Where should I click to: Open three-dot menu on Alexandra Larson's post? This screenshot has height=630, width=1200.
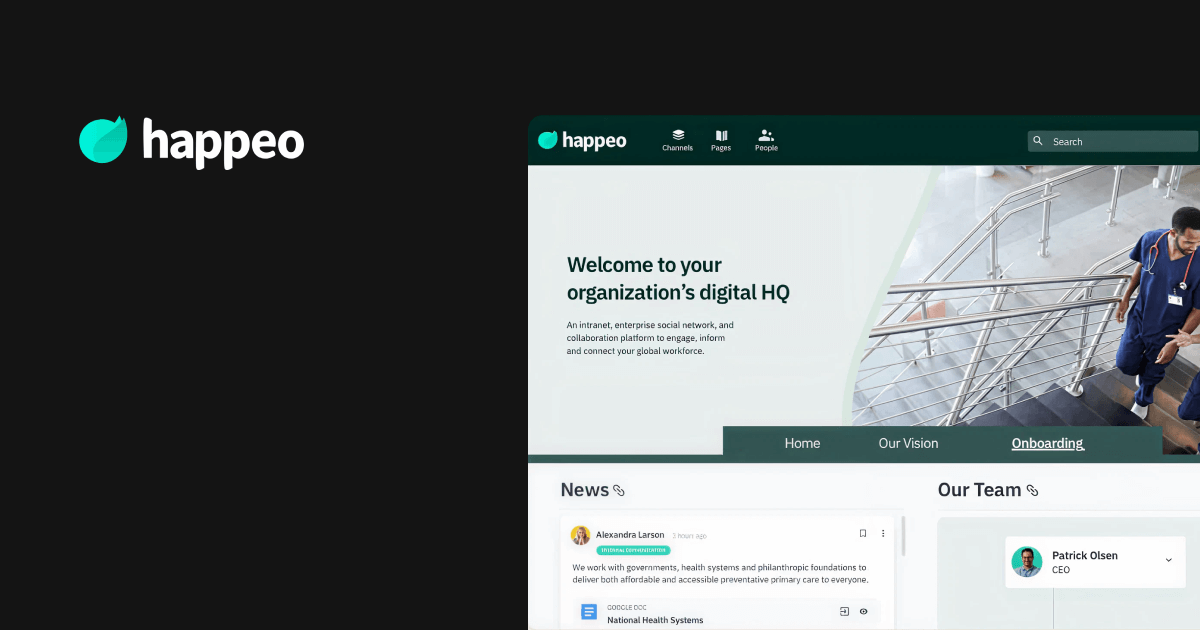(883, 534)
